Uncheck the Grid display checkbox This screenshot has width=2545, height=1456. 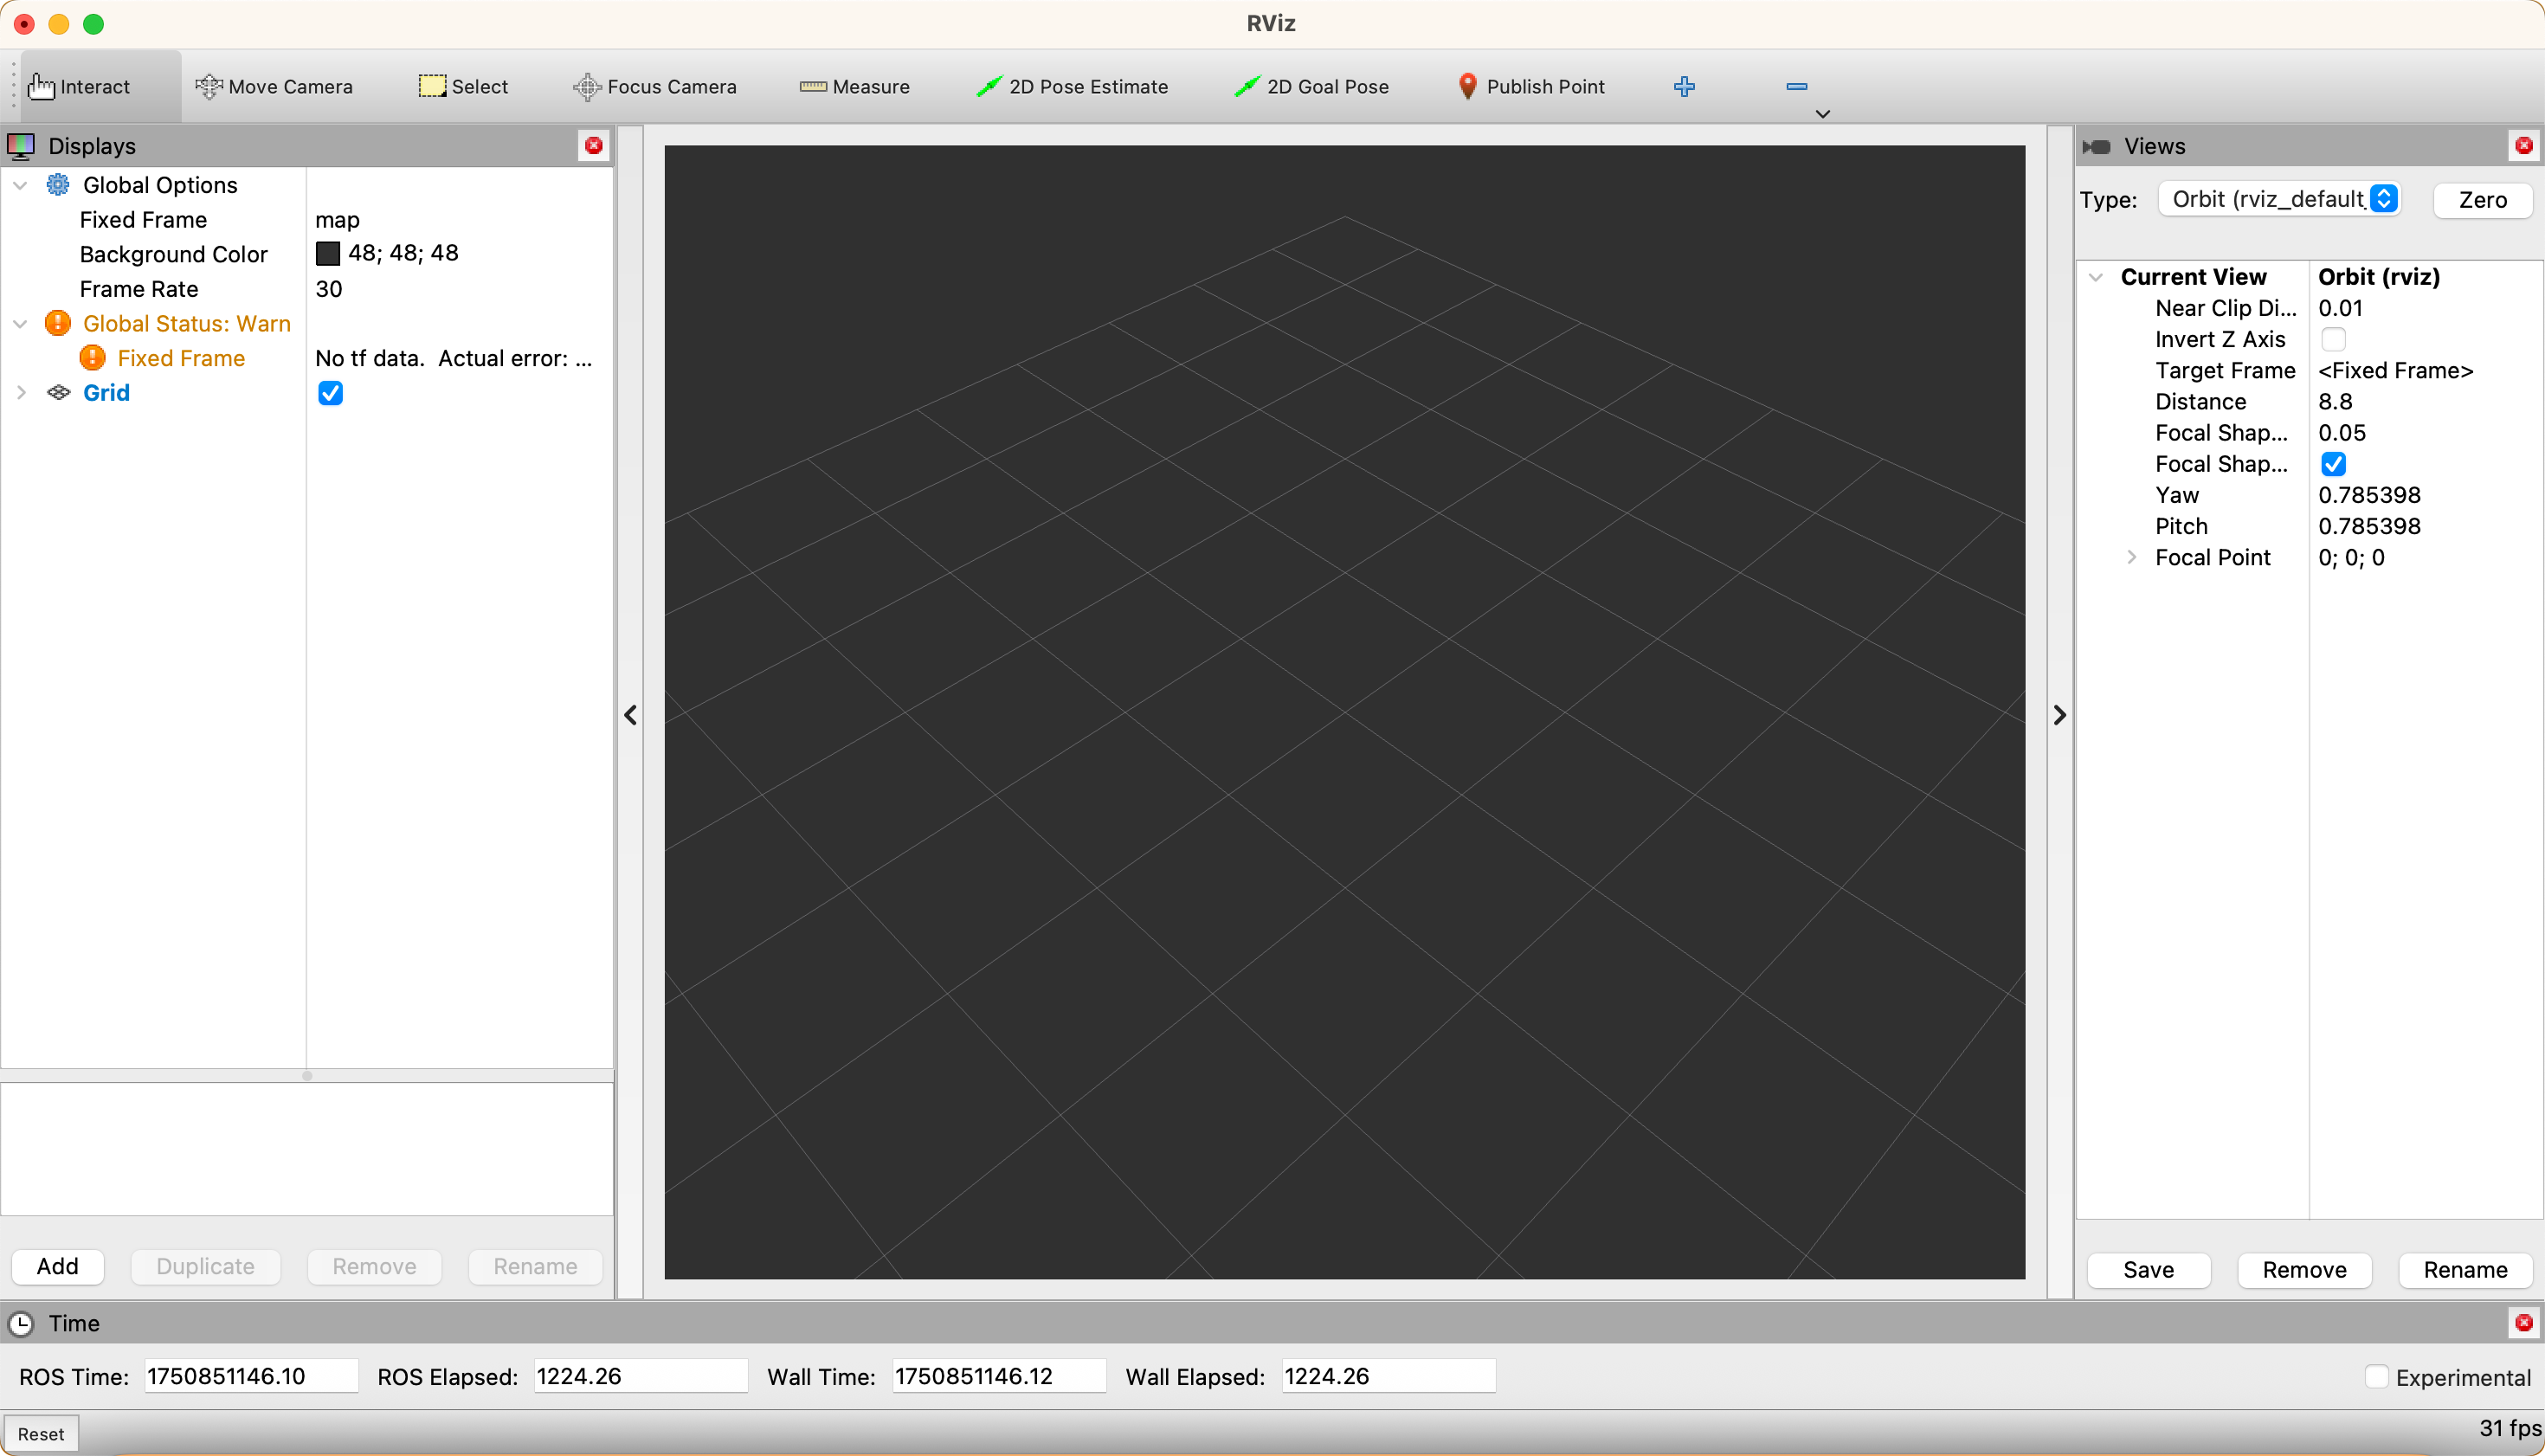[x=330, y=394]
